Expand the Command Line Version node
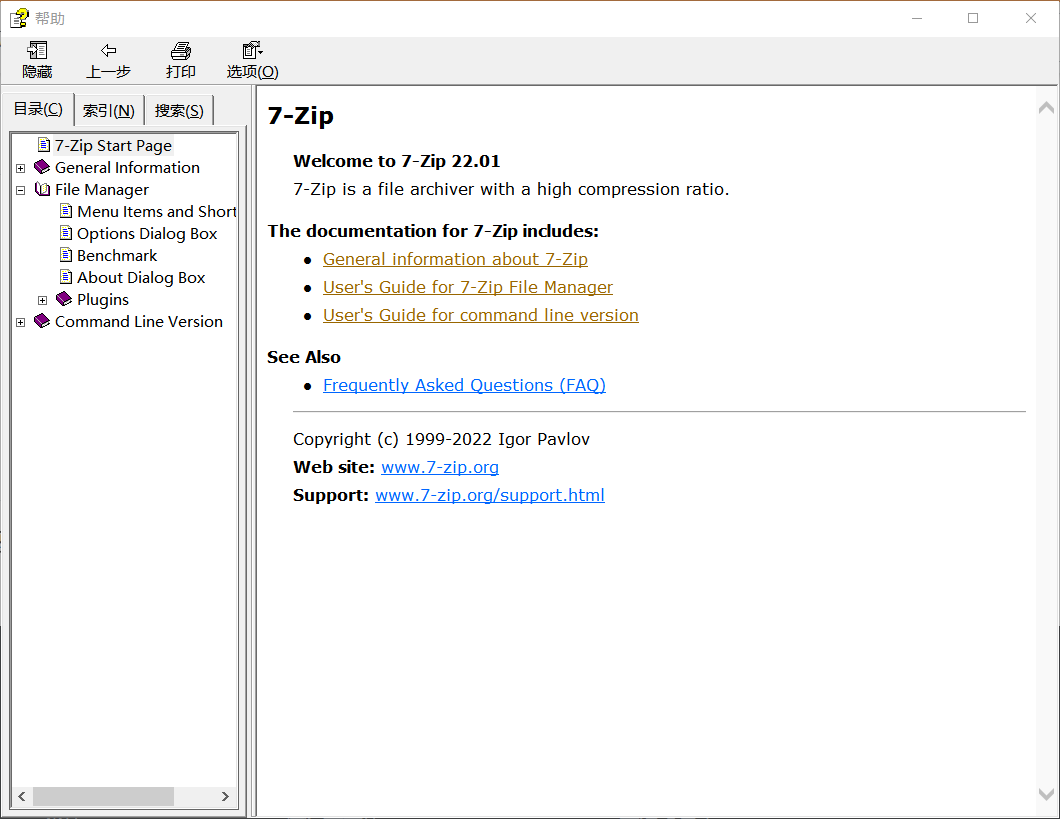Screen dimensions: 1060x819 pyautogui.click(x=20, y=322)
